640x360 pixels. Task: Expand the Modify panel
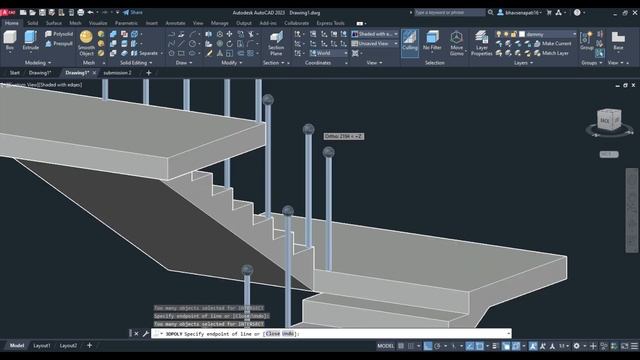click(231, 63)
